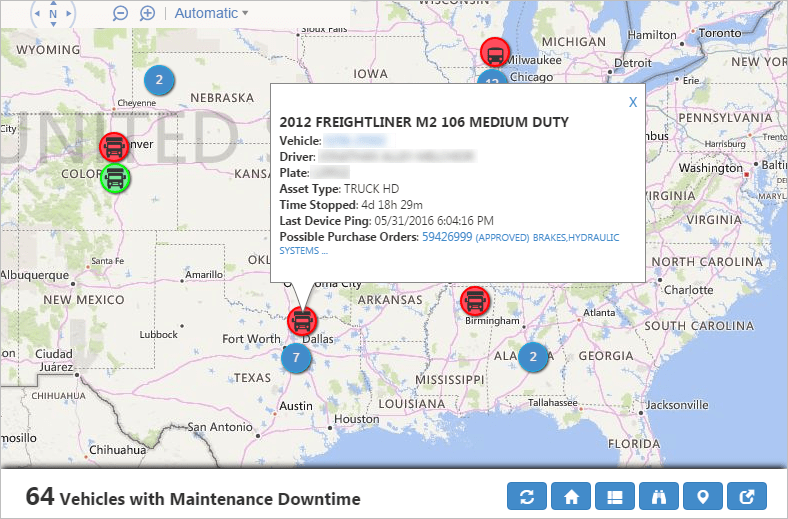This screenshot has height=519, width=788.
Task: Click Last Device Ping 05/31/2016 timestamp
Action: 434,221
